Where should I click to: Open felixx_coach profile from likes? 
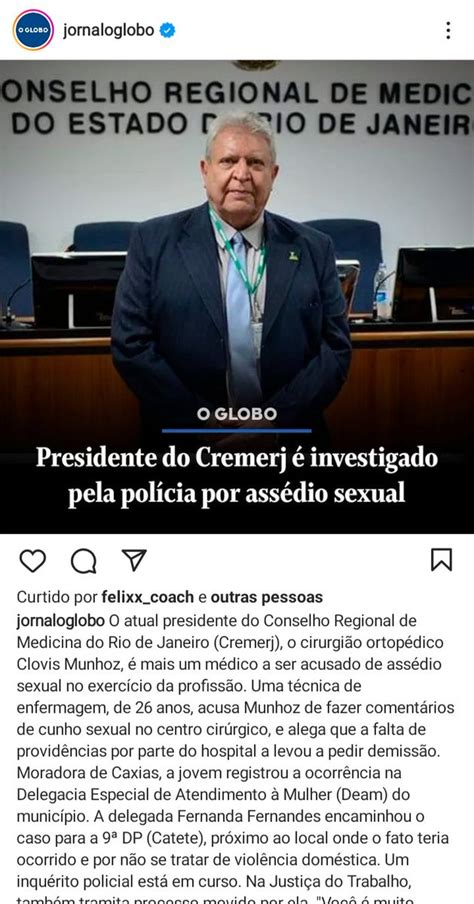point(148,597)
